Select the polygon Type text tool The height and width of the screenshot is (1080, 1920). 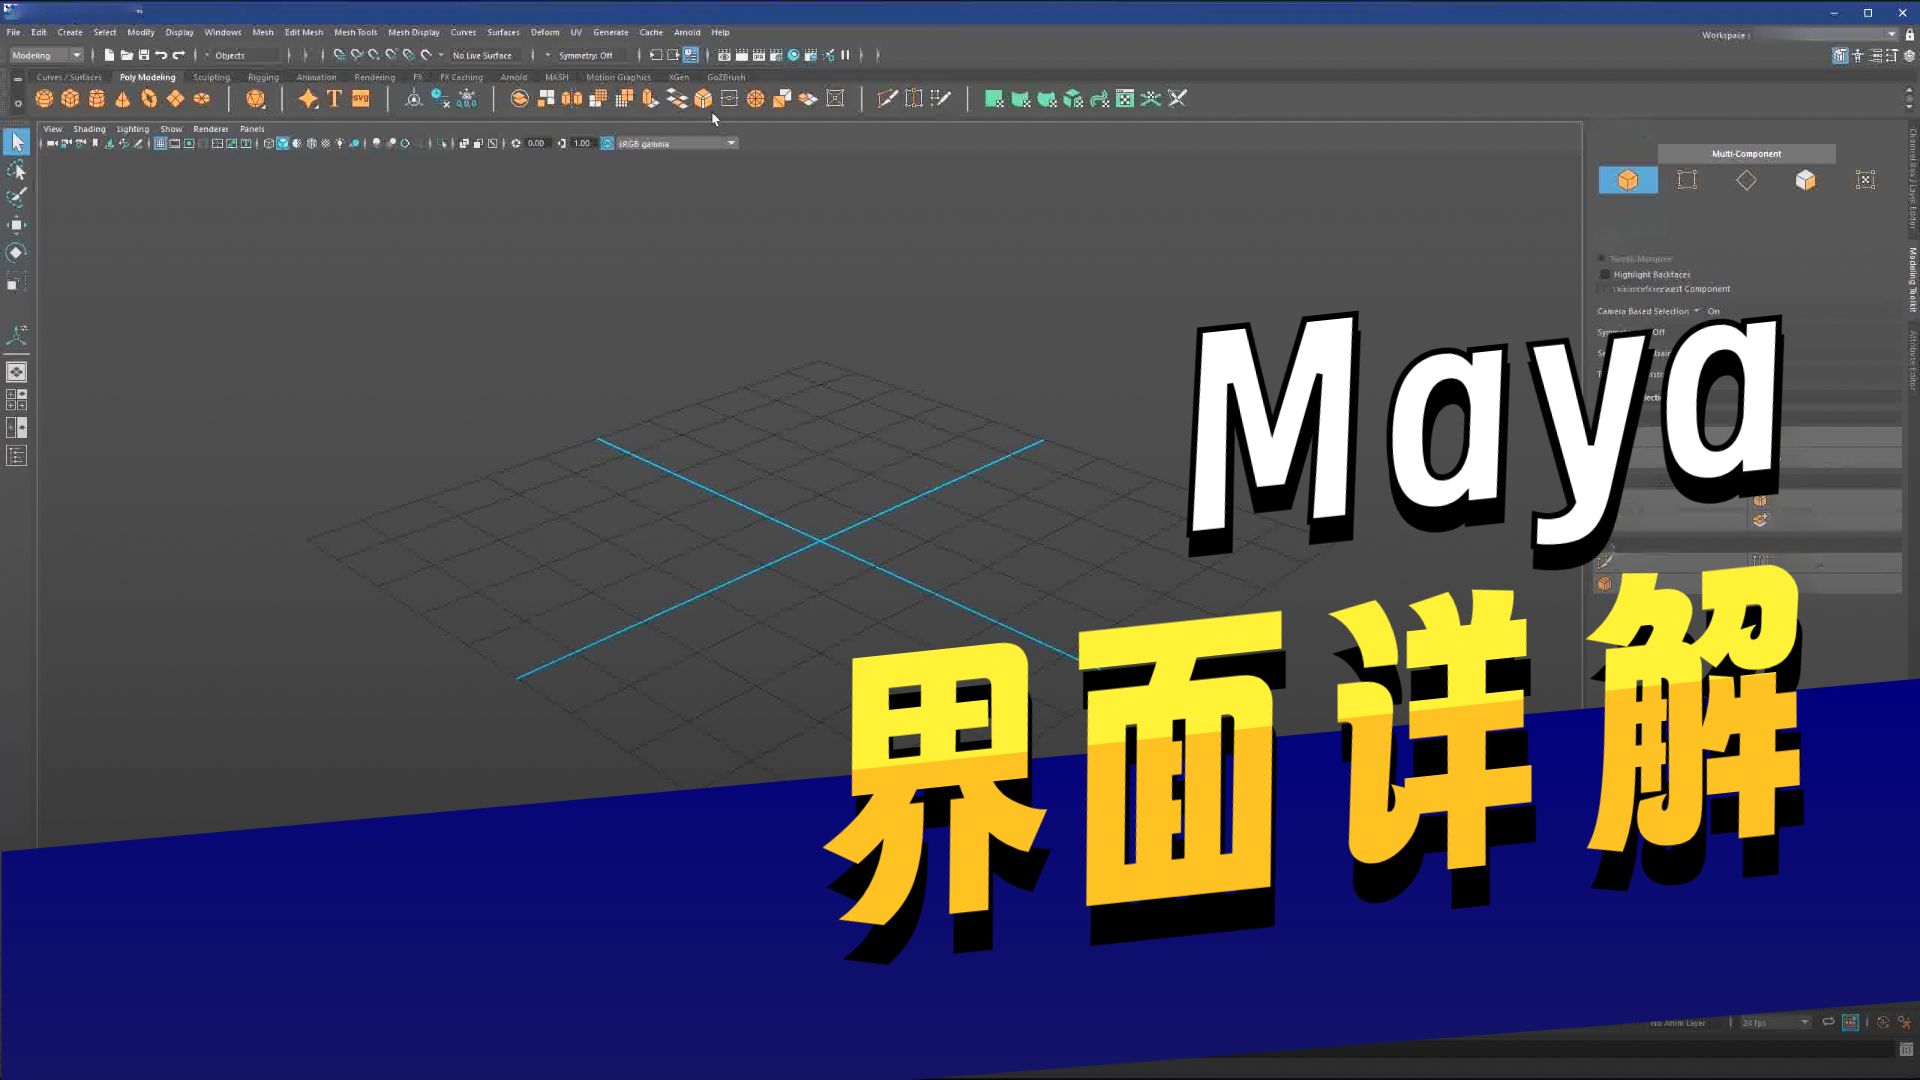pos(334,98)
